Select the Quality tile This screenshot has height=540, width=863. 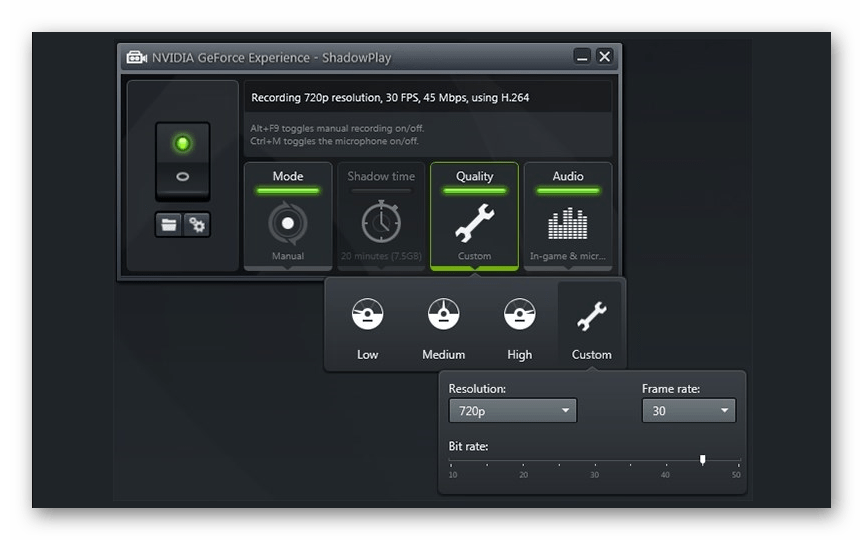474,216
